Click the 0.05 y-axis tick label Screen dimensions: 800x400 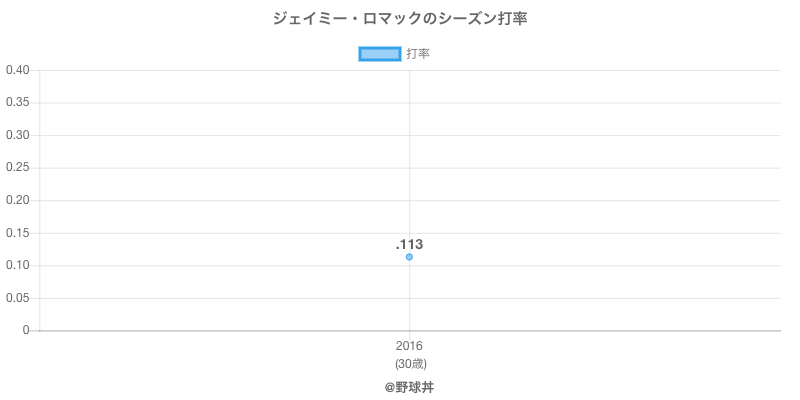click(18, 298)
